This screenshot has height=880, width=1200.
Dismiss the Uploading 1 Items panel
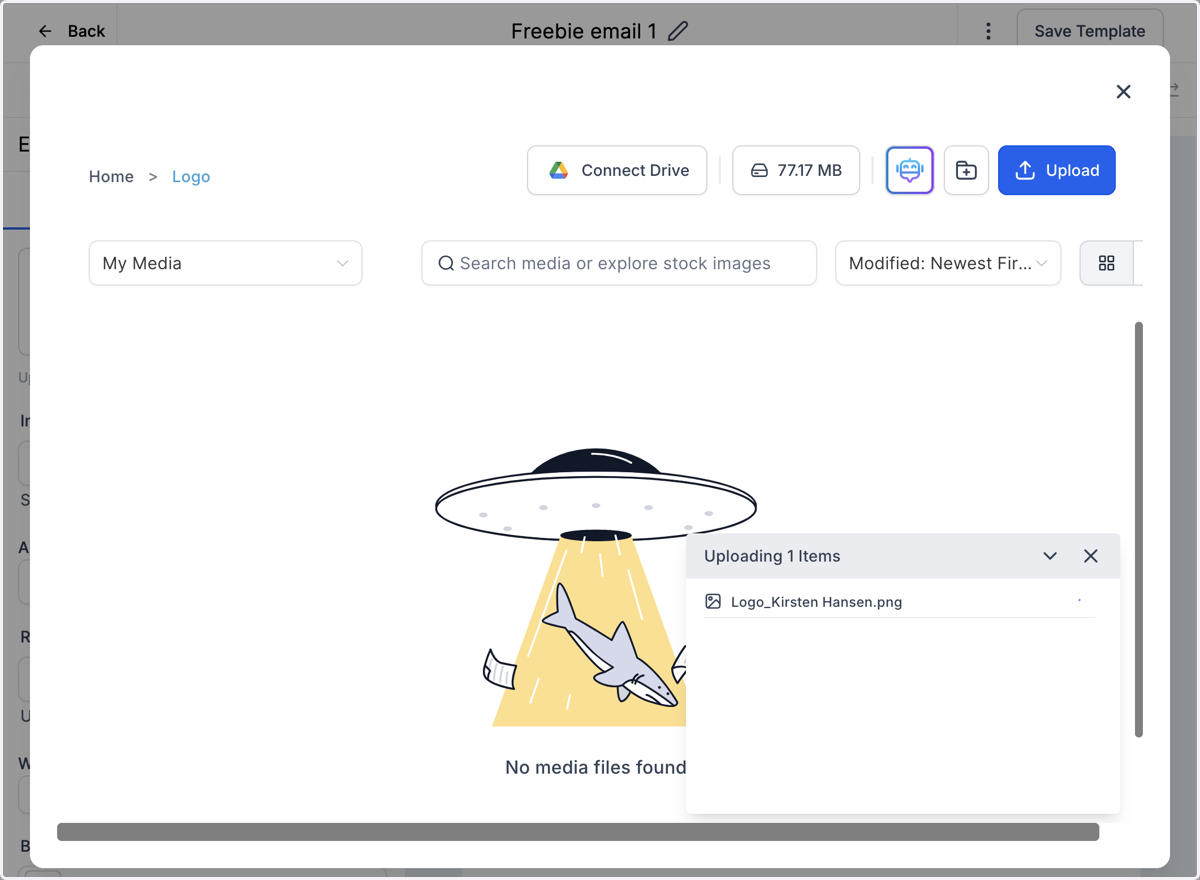click(1091, 556)
